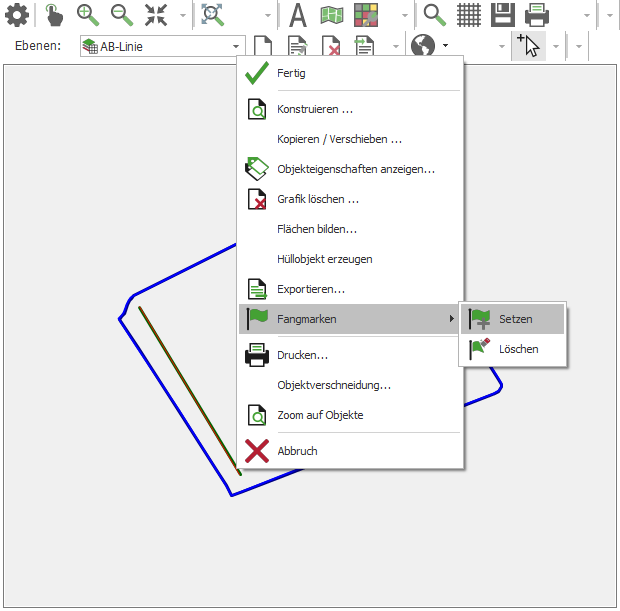Click Fertig in the context menu
This screenshot has width=620, height=611.
291,73
